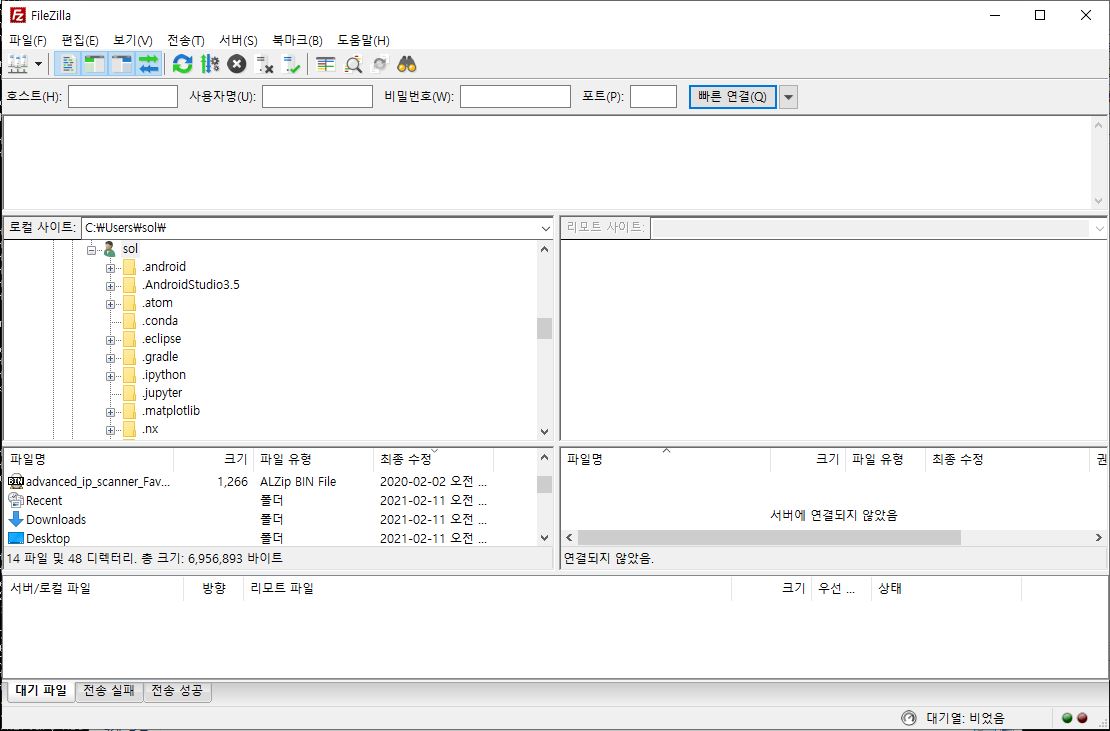Click the process queue icon
The height and width of the screenshot is (731, 1110).
209,64
